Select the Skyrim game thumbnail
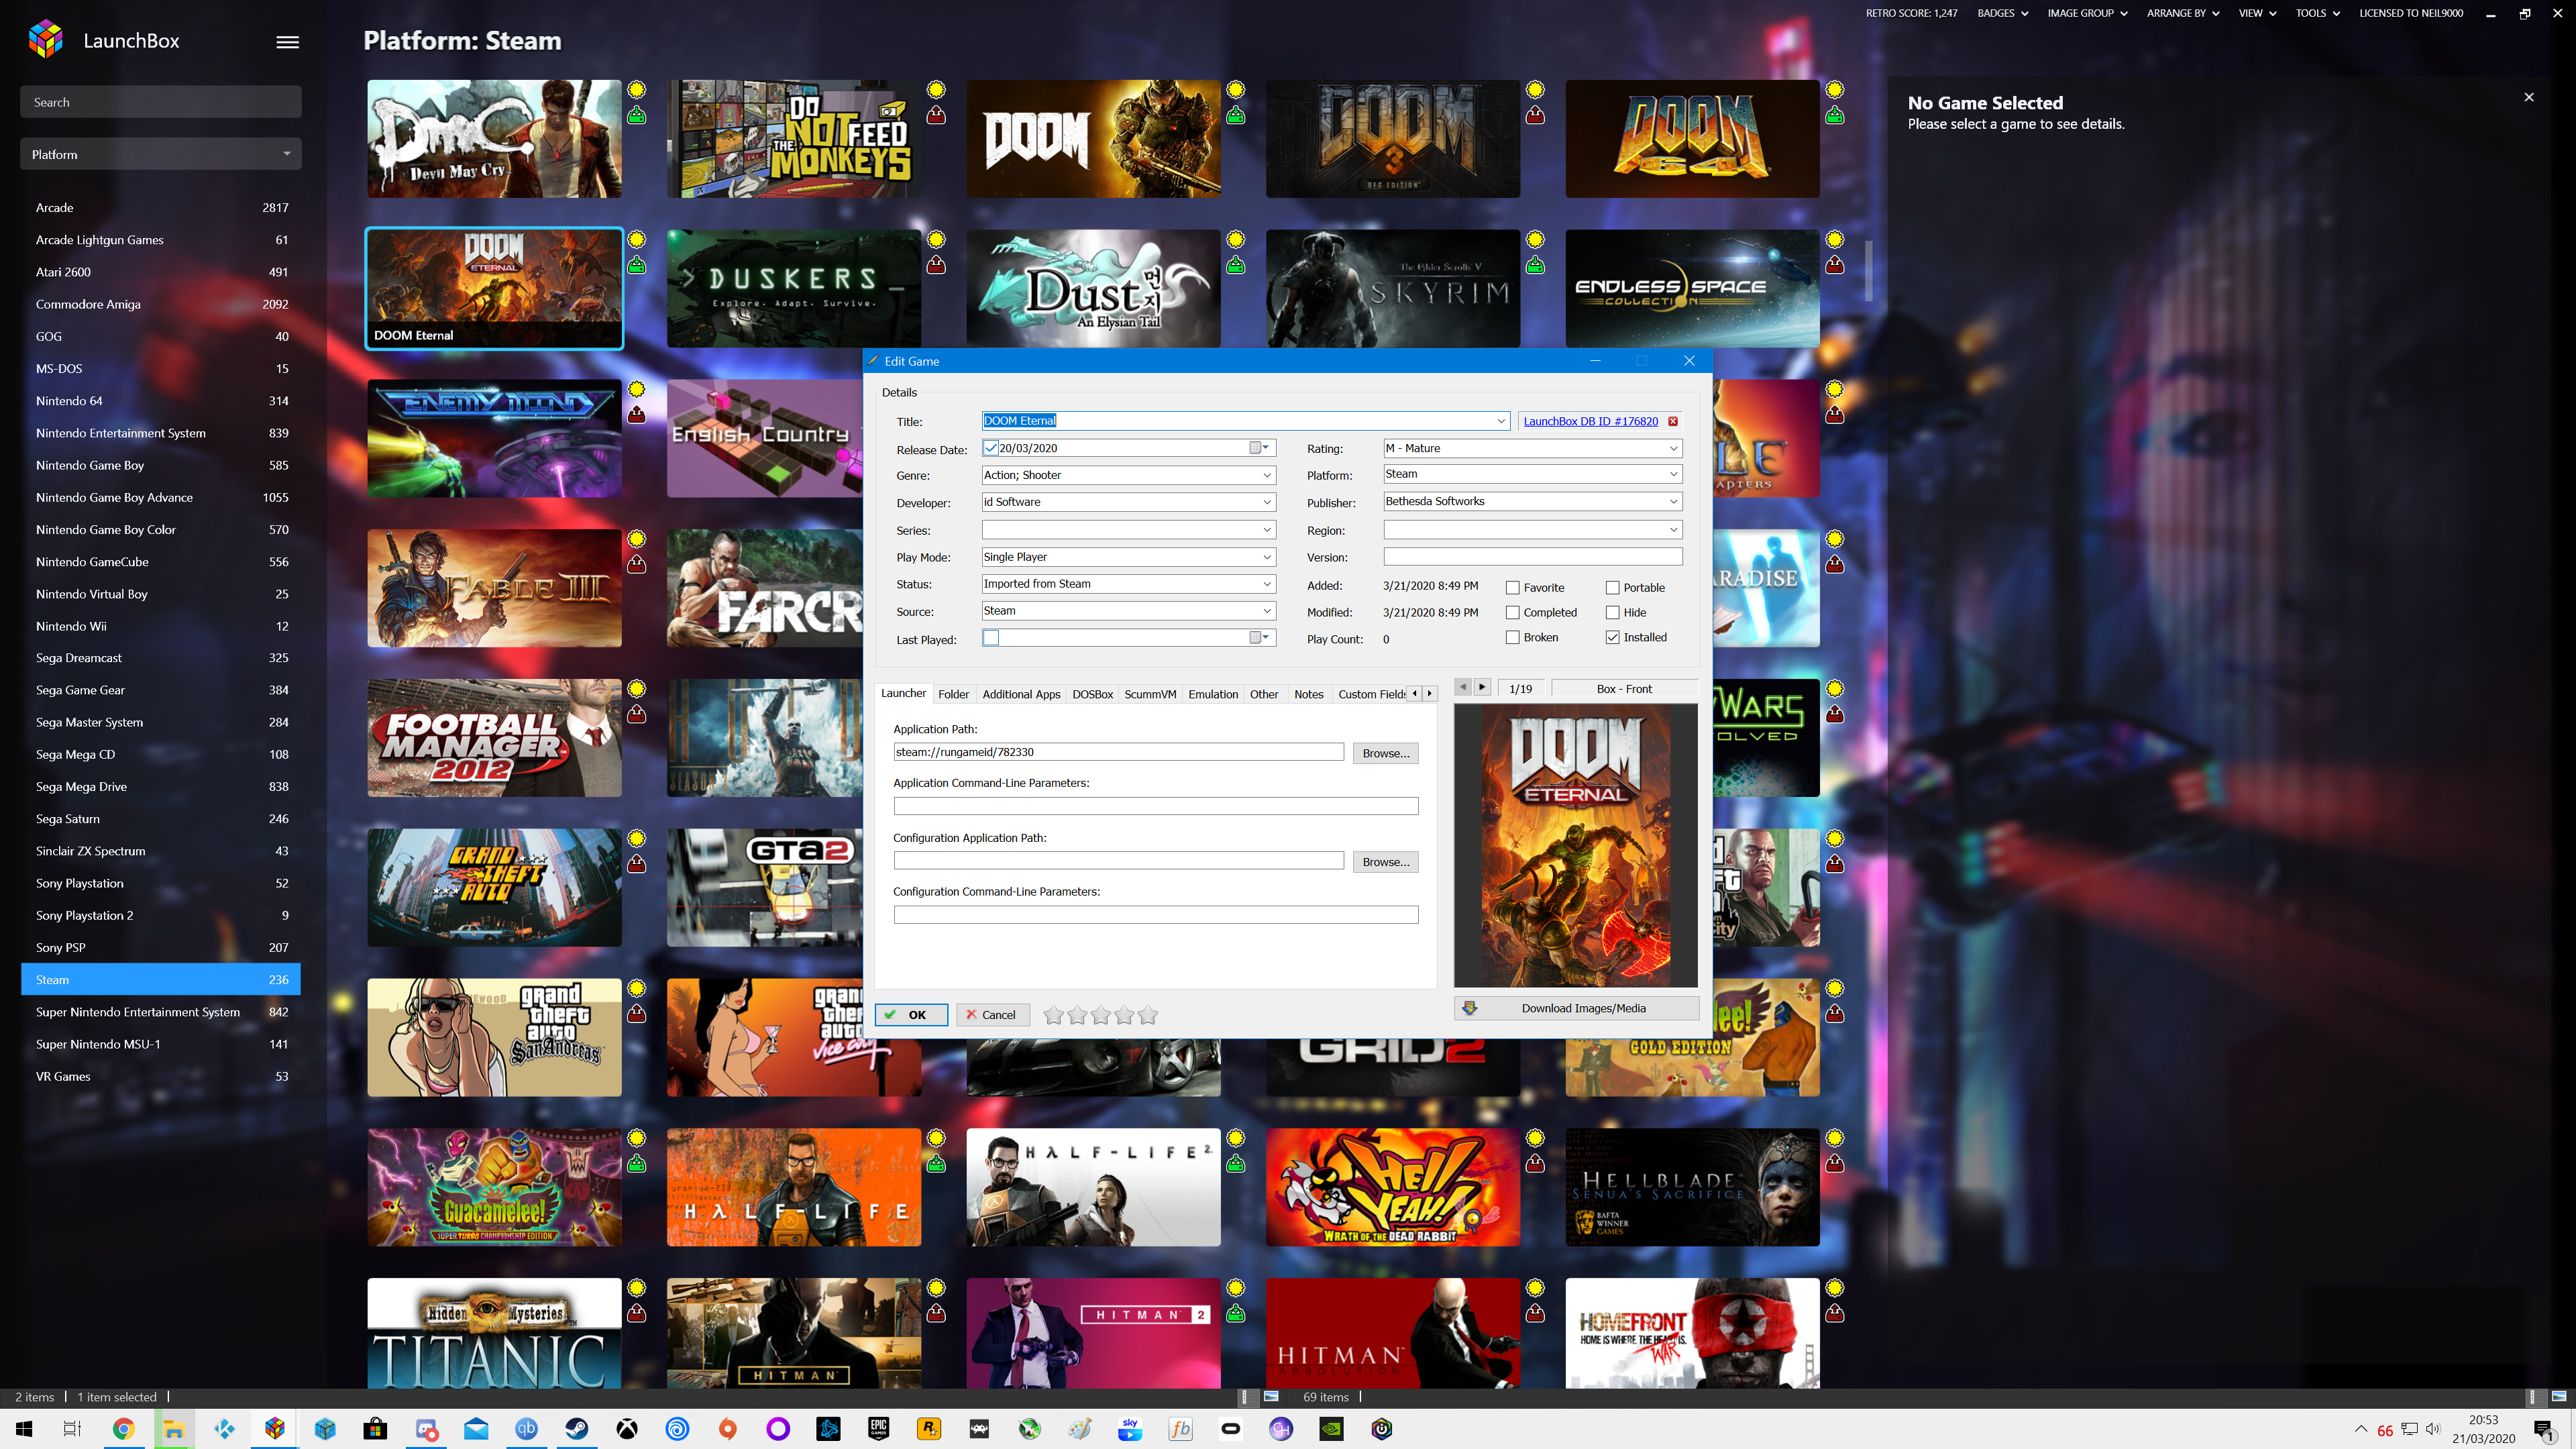Screen dimensions: 2576x1449 1392,288
